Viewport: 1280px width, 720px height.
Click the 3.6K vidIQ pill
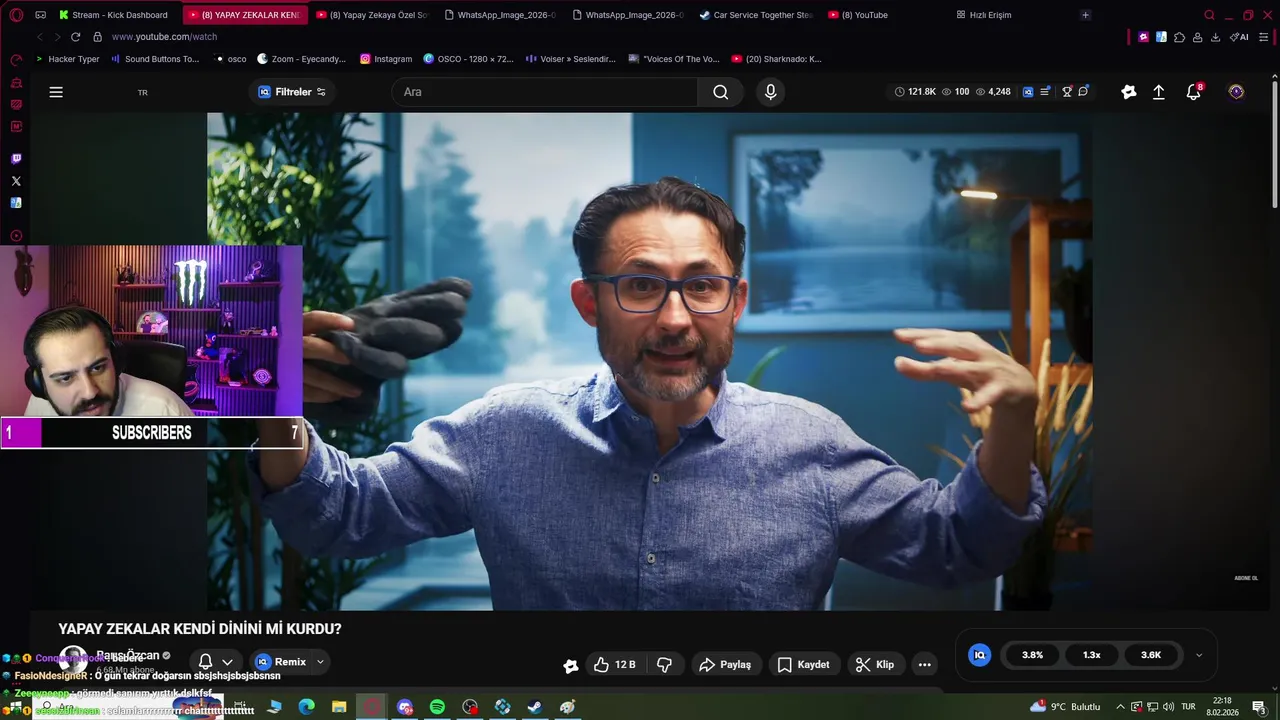pyautogui.click(x=1151, y=655)
